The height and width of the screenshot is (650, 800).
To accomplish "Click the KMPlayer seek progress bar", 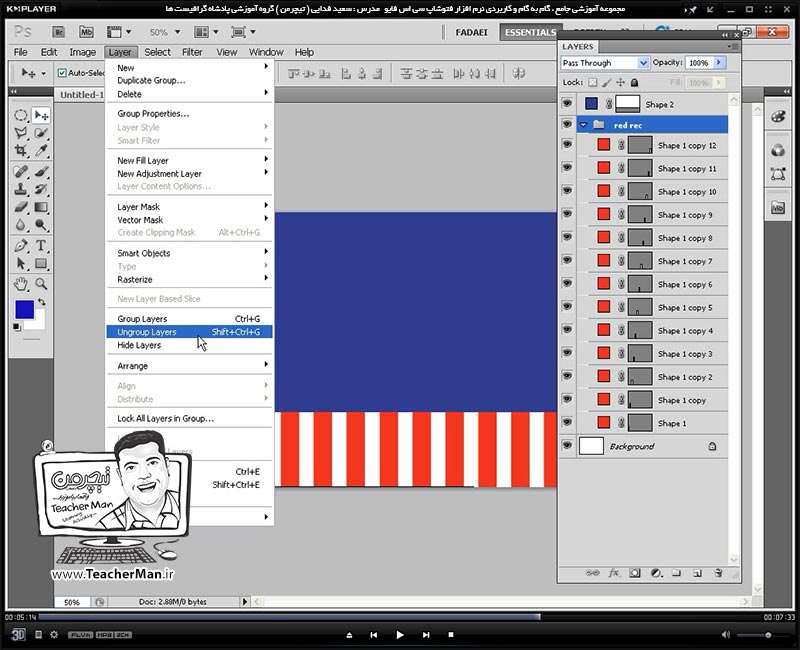I will [x=399, y=617].
